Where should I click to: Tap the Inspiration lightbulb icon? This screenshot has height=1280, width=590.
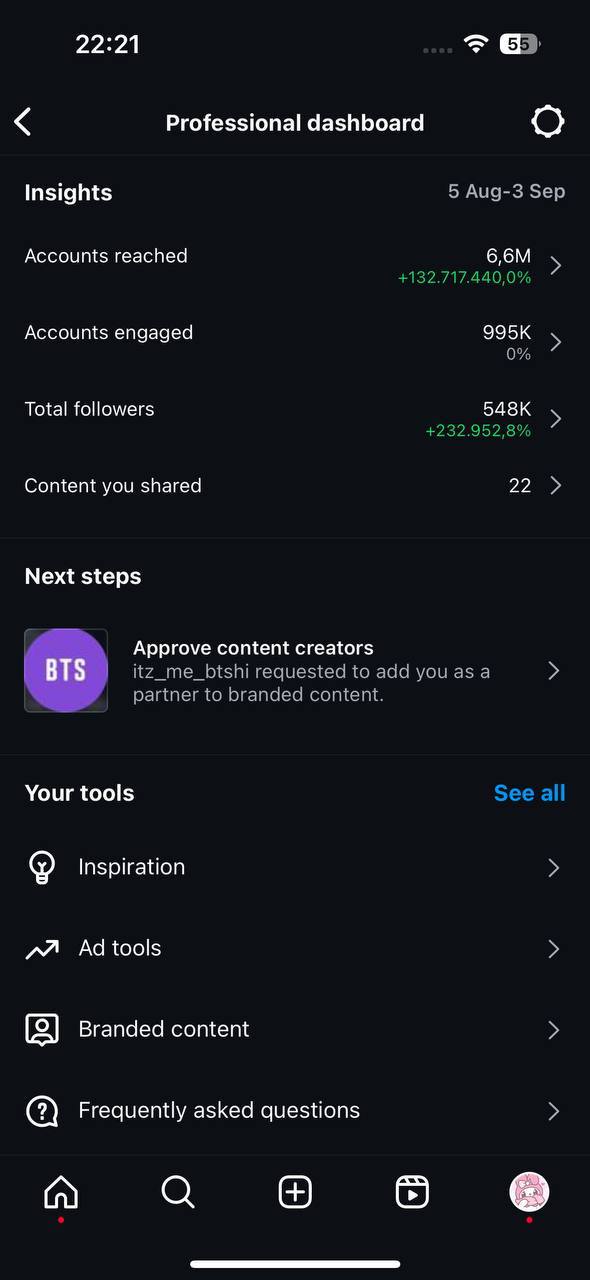[x=41, y=867]
